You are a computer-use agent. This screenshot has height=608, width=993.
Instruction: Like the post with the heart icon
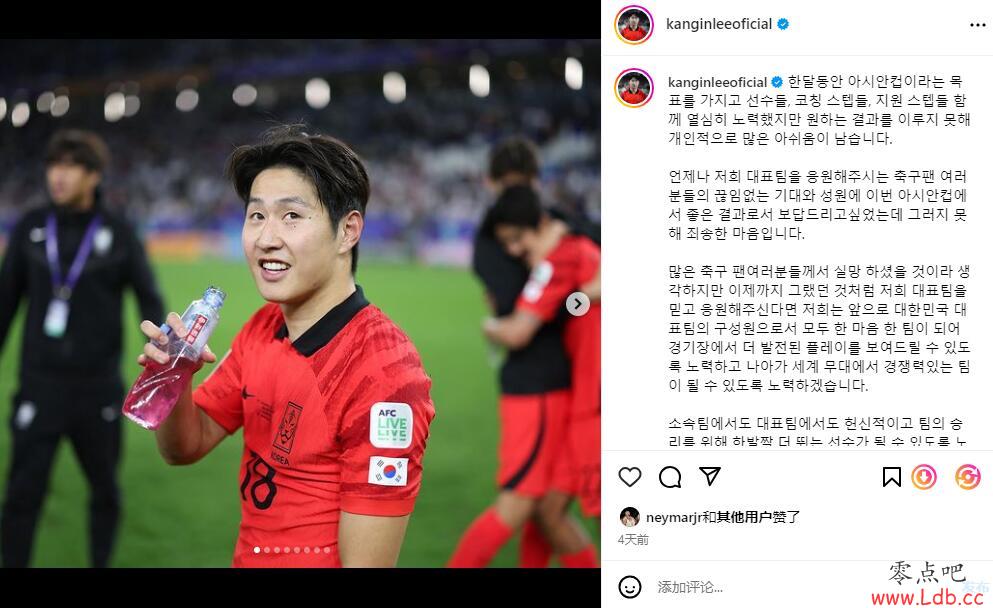tap(629, 476)
